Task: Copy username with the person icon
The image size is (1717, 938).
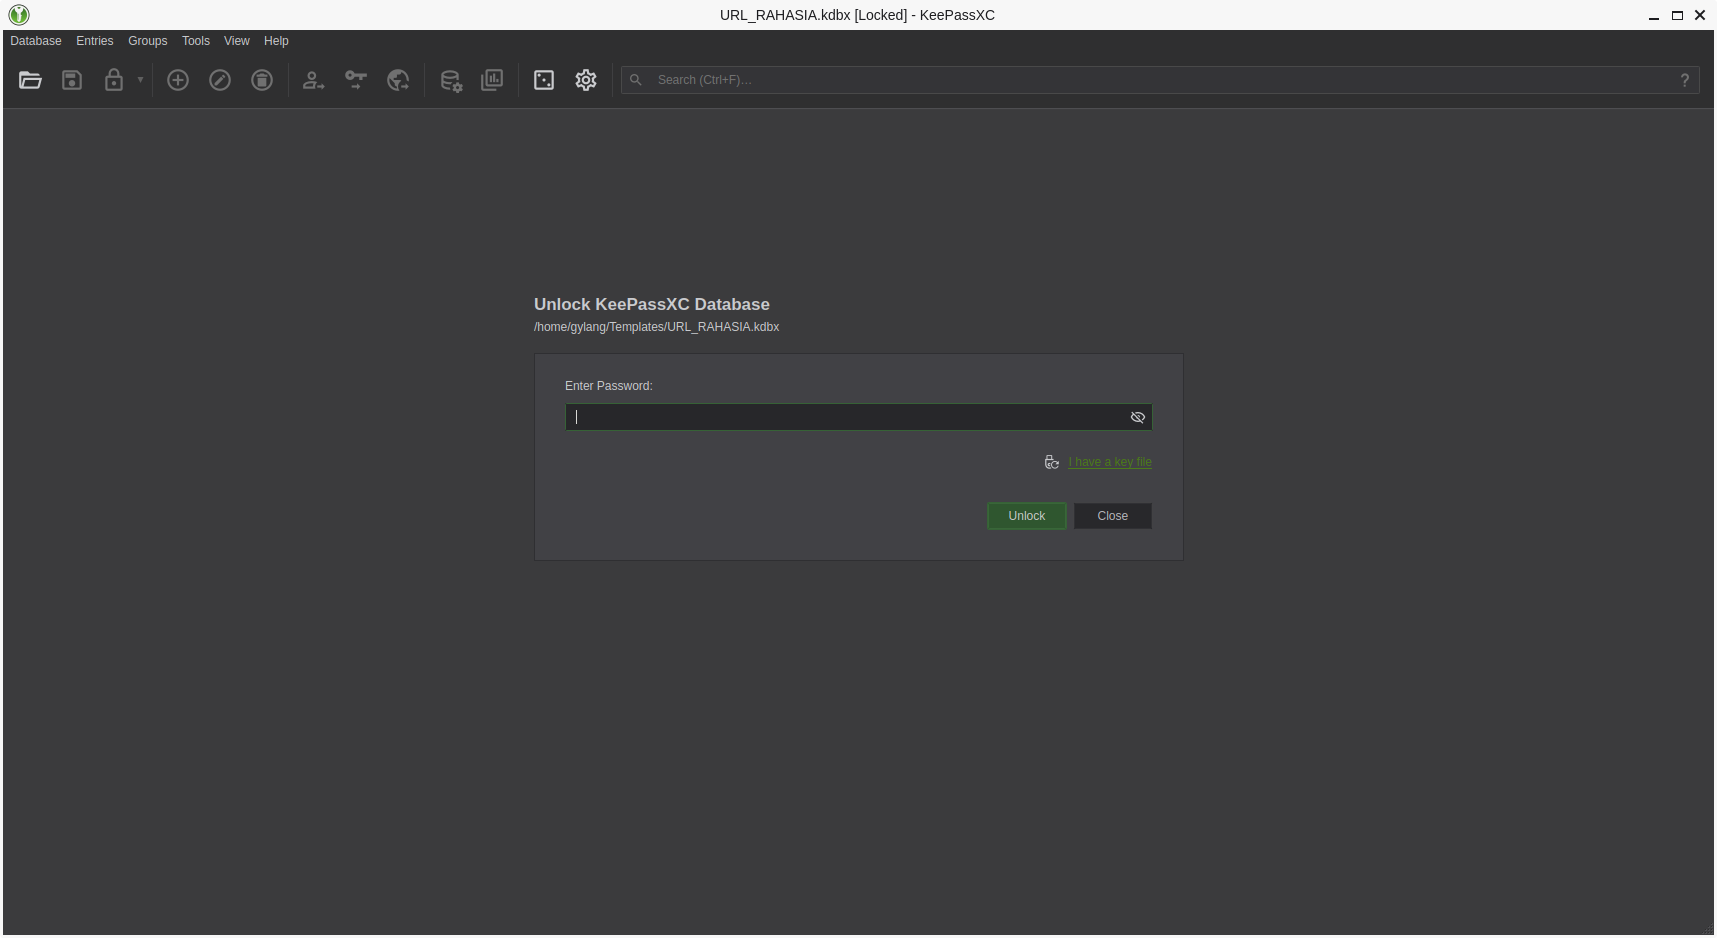Action: tap(313, 80)
